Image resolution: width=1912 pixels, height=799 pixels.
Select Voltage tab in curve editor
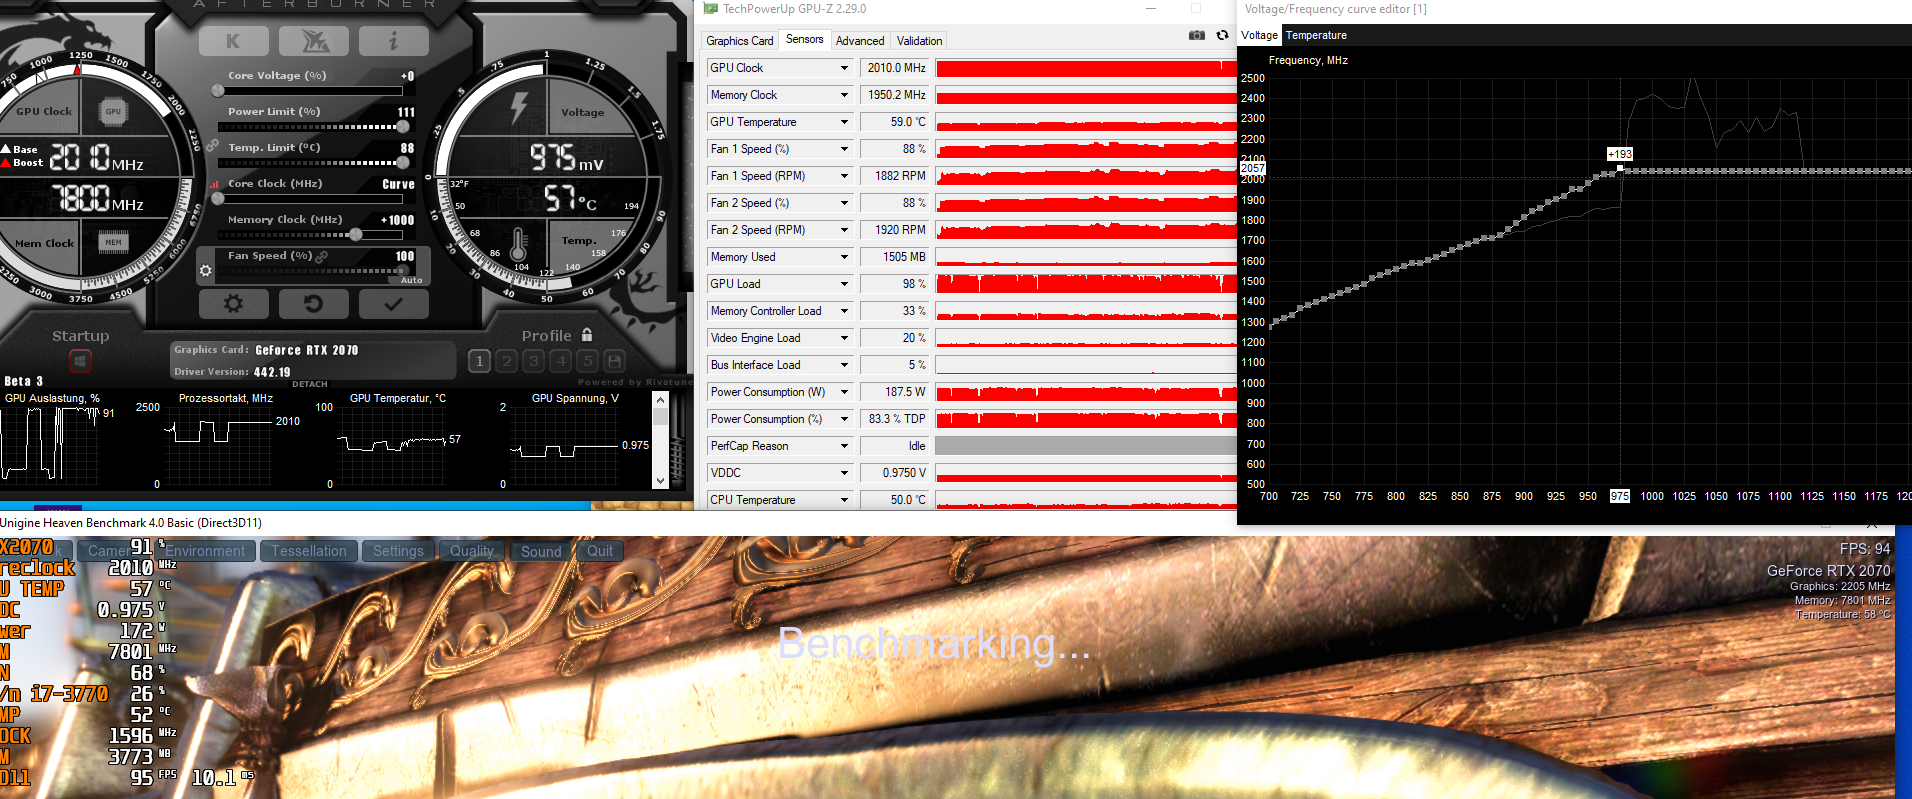[1259, 35]
